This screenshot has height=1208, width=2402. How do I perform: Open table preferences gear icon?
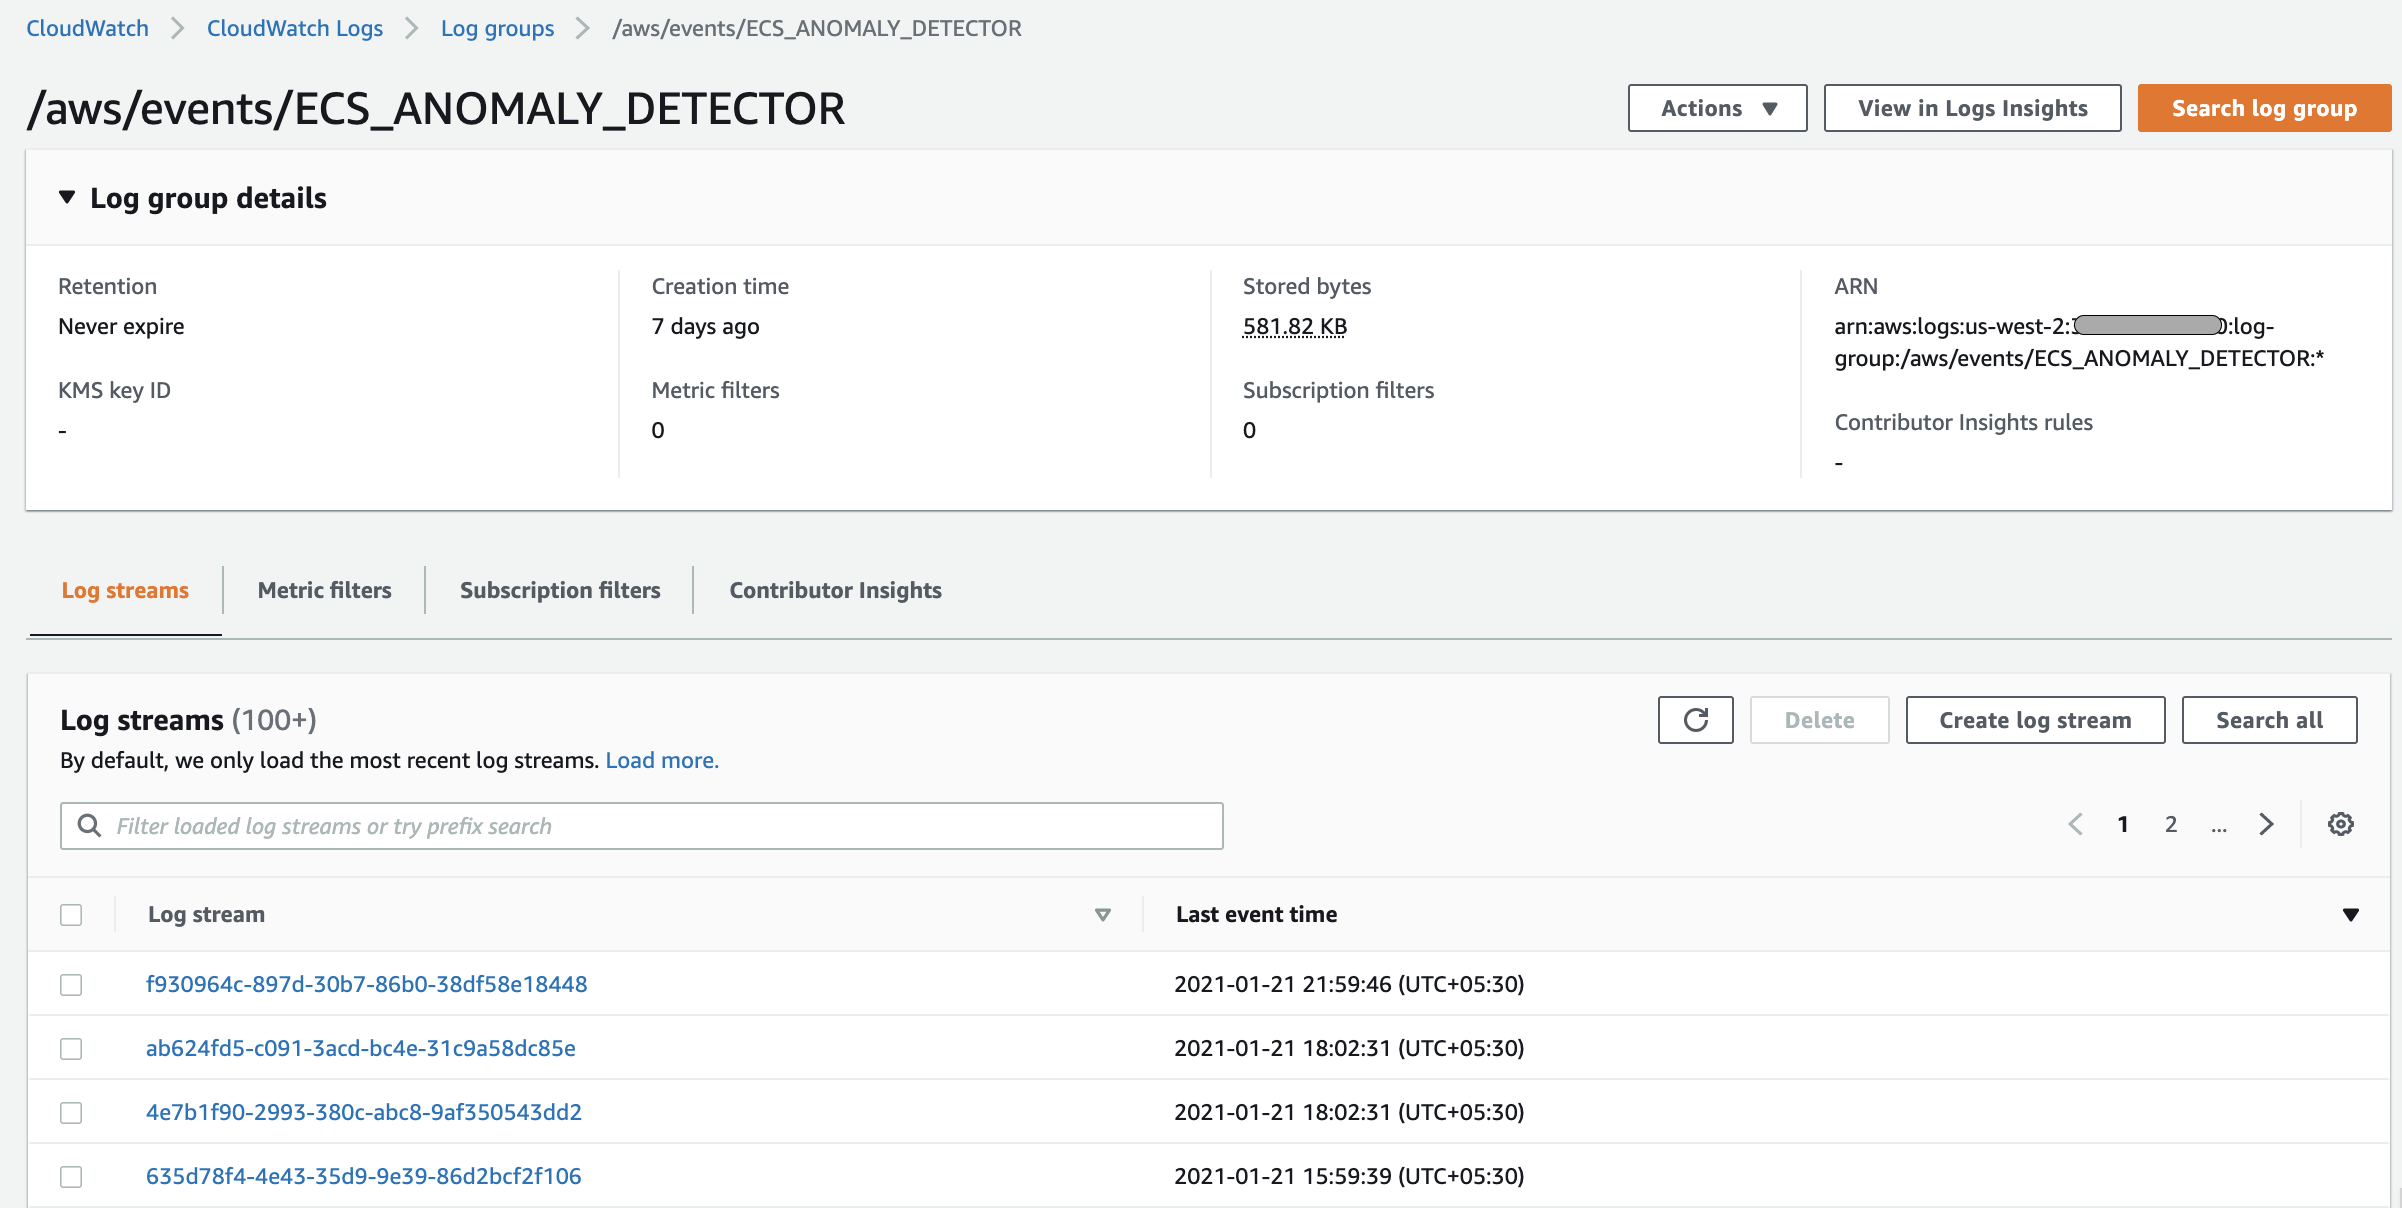(x=2340, y=824)
